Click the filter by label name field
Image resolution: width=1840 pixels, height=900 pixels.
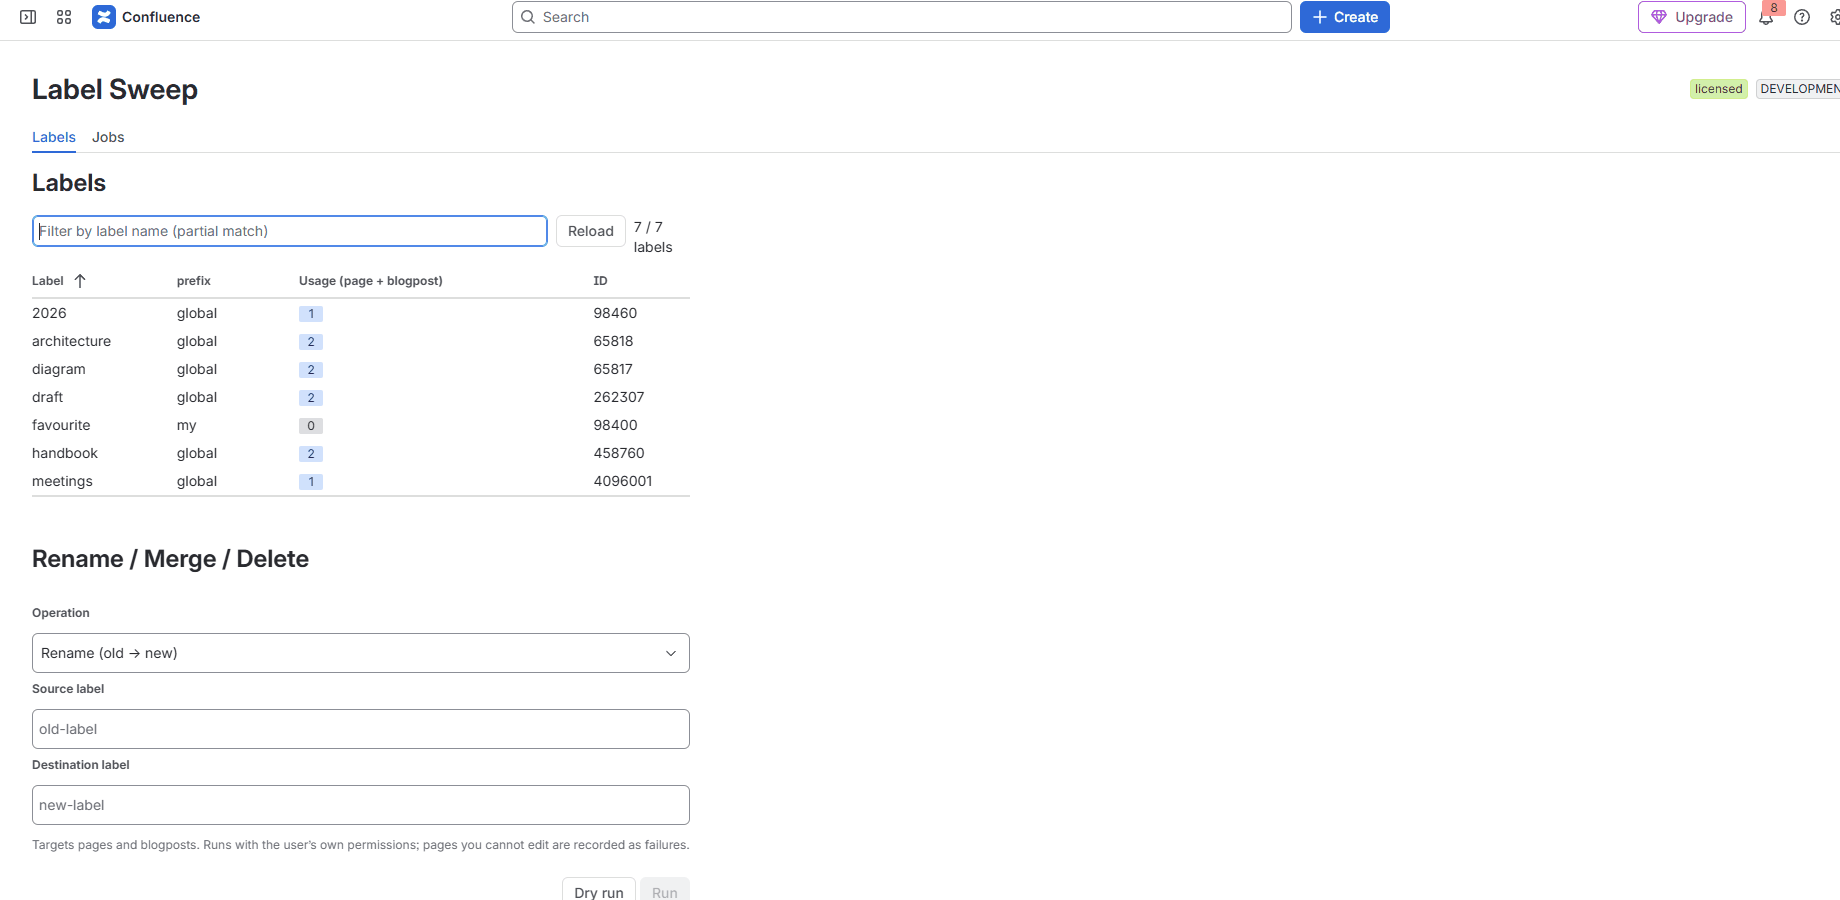pos(290,231)
